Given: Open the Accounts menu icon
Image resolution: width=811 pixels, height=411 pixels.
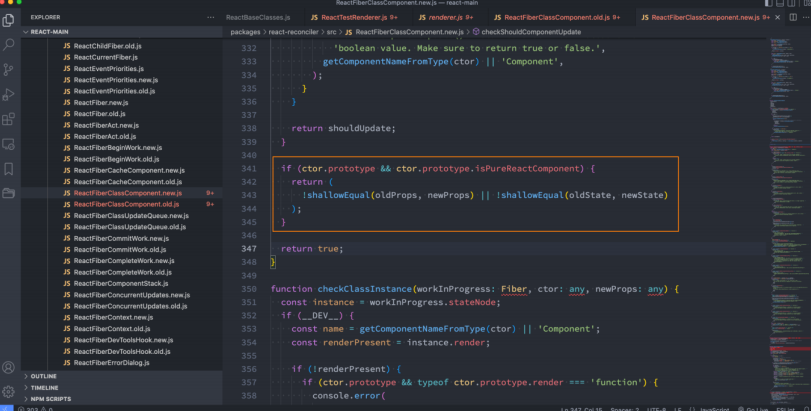Looking at the screenshot, I should pyautogui.click(x=8, y=368).
